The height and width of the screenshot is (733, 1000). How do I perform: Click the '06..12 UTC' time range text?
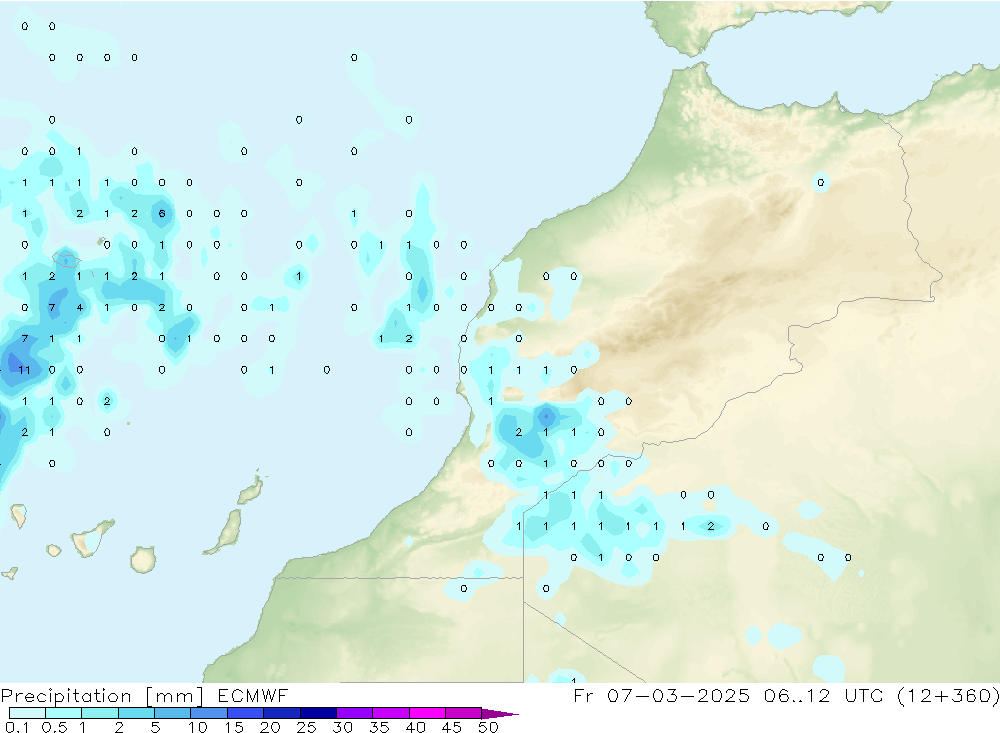[823, 695]
